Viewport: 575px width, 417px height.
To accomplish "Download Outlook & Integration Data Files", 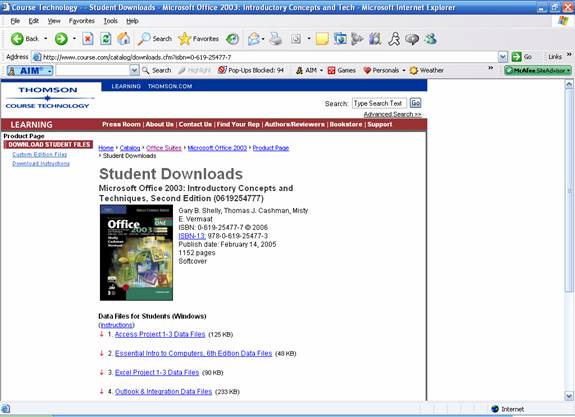I will click(x=163, y=391).
